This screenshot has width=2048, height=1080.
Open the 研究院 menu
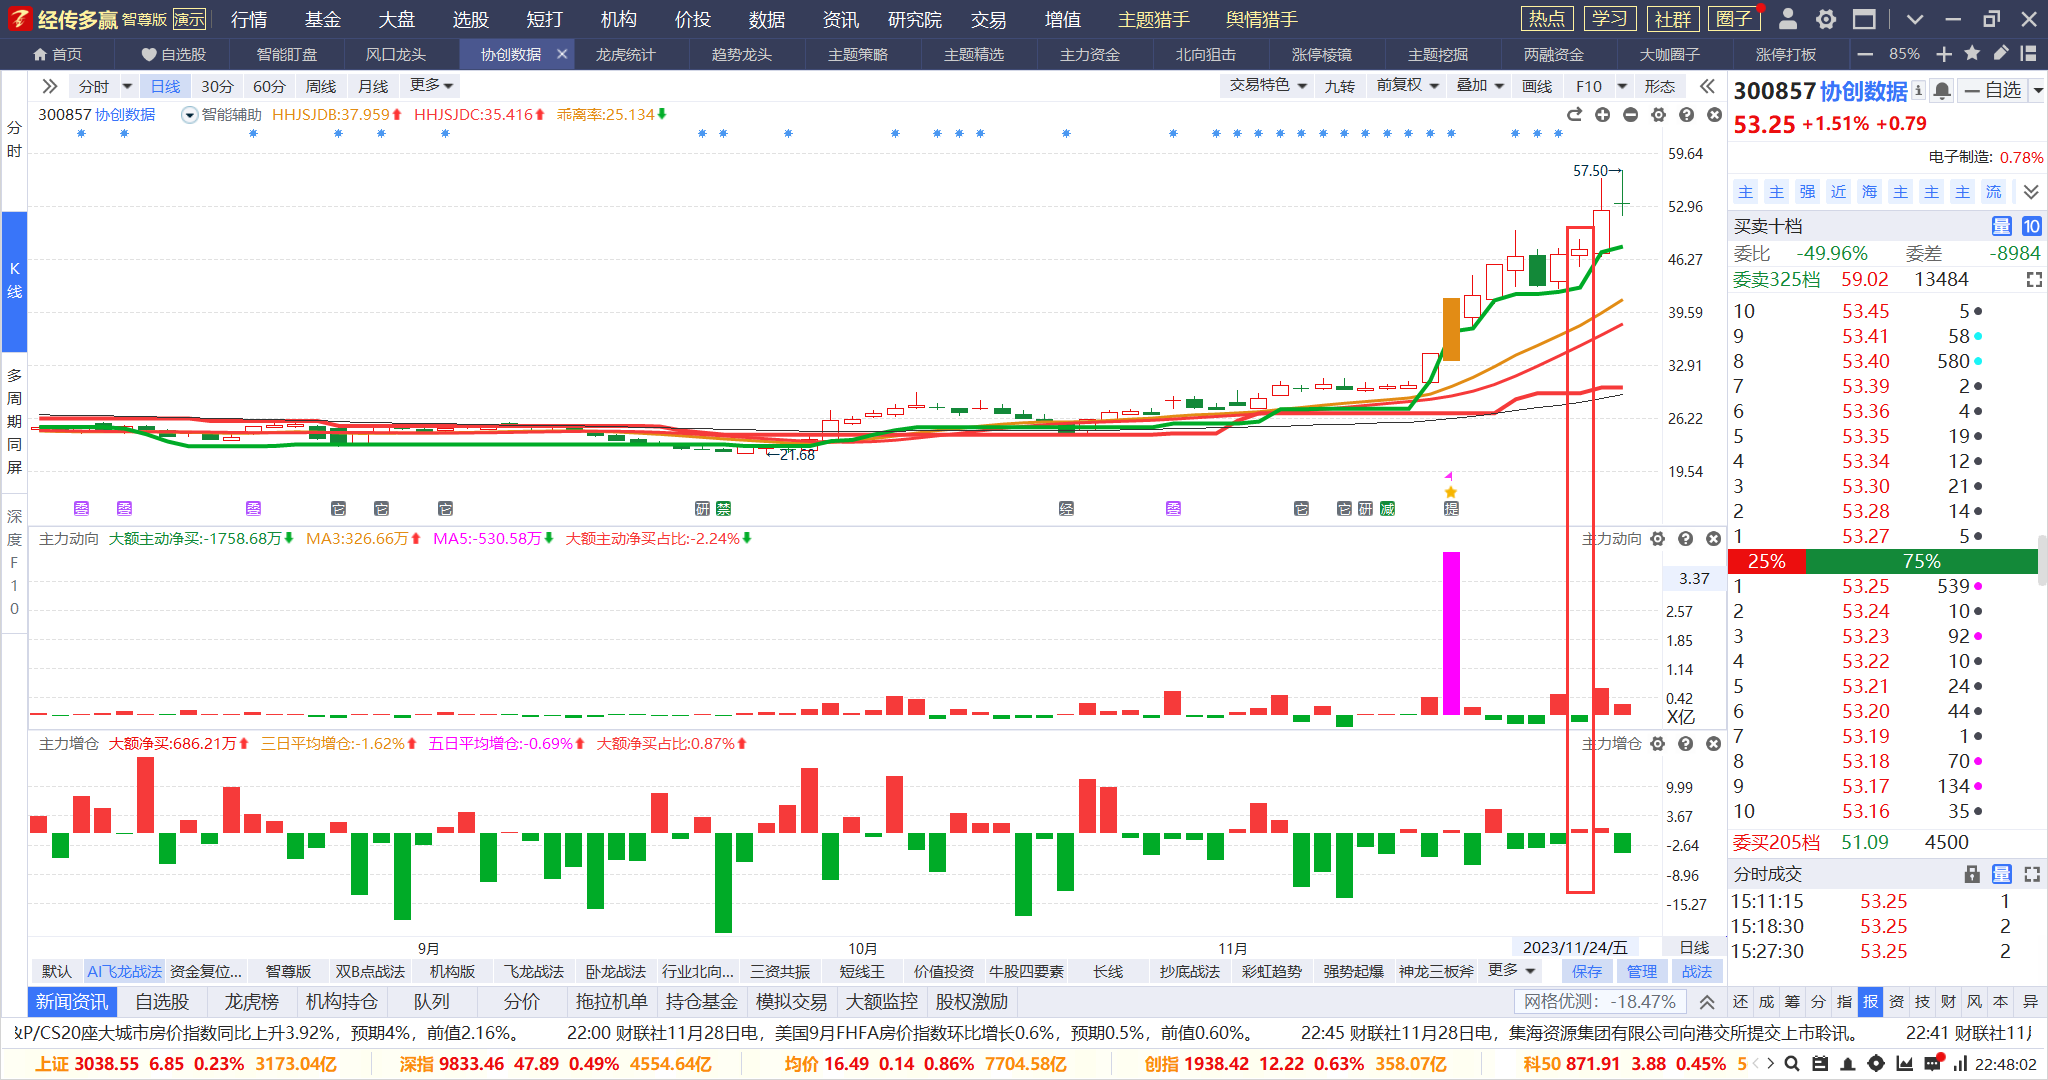pyautogui.click(x=915, y=19)
